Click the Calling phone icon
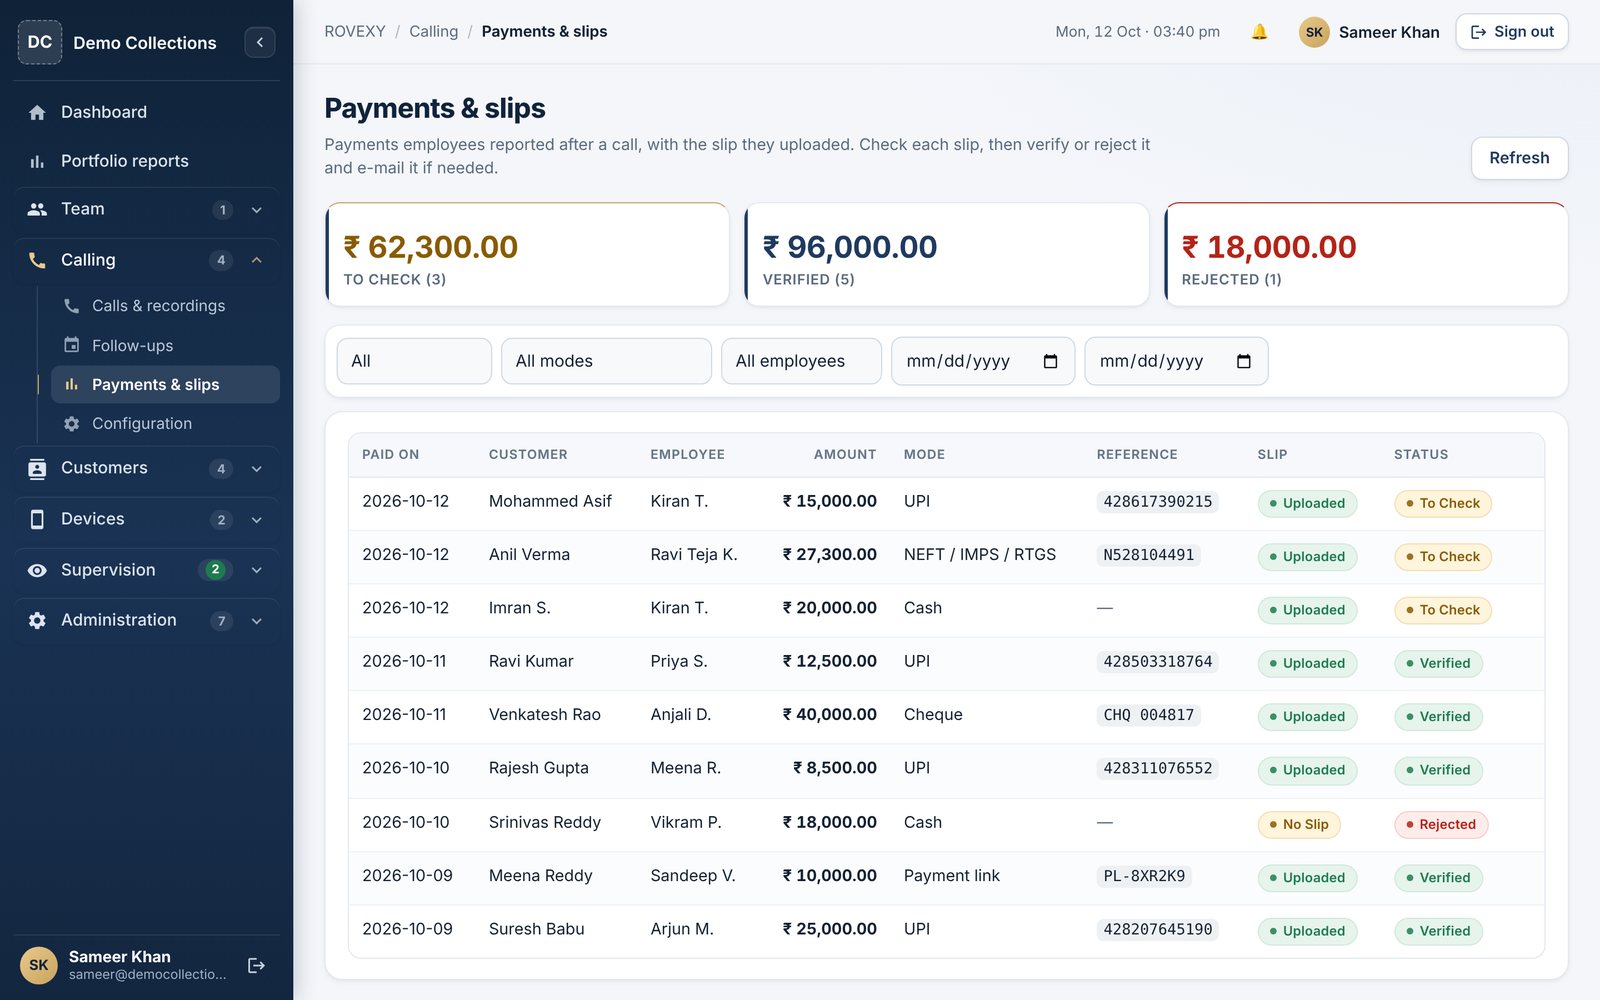 (37, 260)
